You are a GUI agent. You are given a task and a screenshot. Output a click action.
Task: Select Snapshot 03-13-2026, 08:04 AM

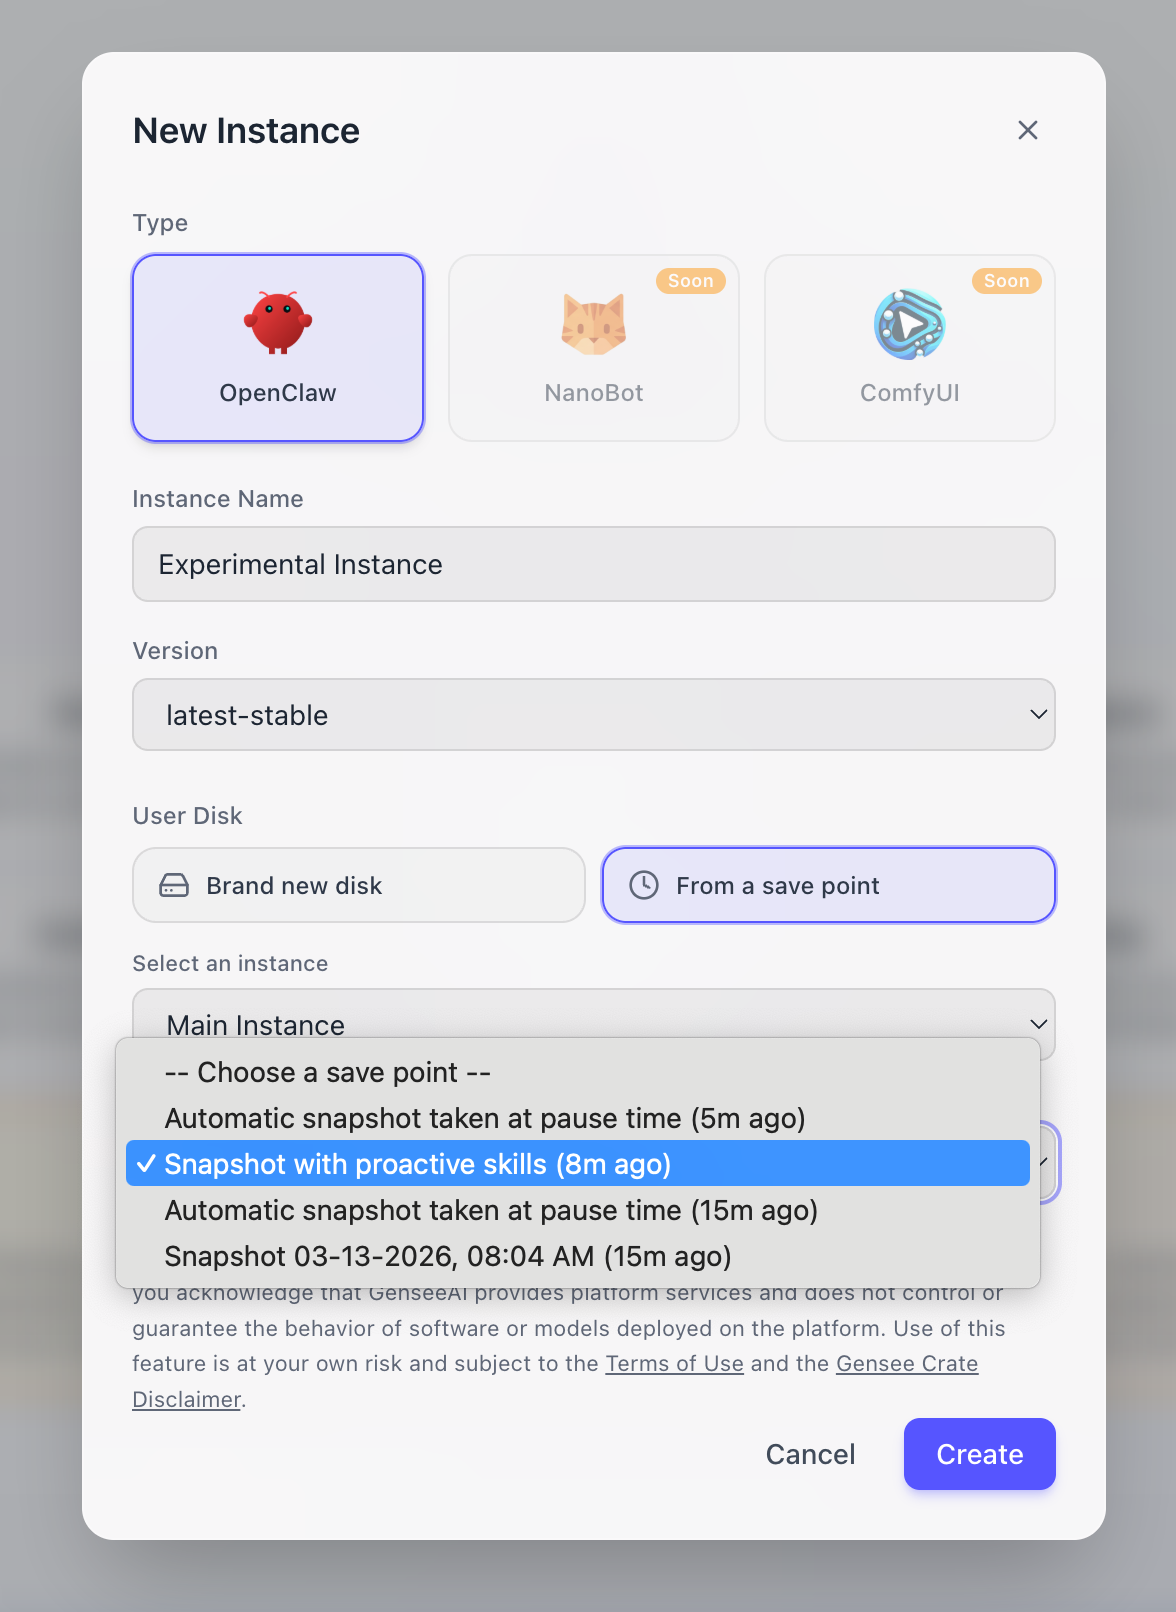click(x=448, y=1256)
